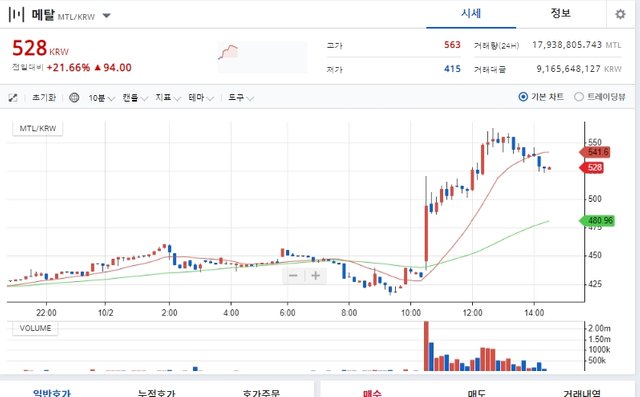Viewport: 640px width, 397px height.
Task: Click the candlestick logo beside 메탈
Action: (x=16, y=15)
